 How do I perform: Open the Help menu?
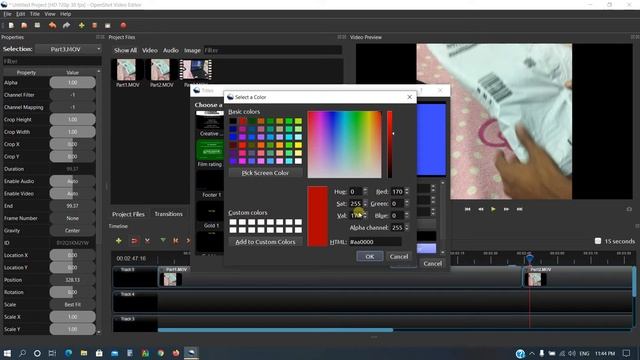65,14
